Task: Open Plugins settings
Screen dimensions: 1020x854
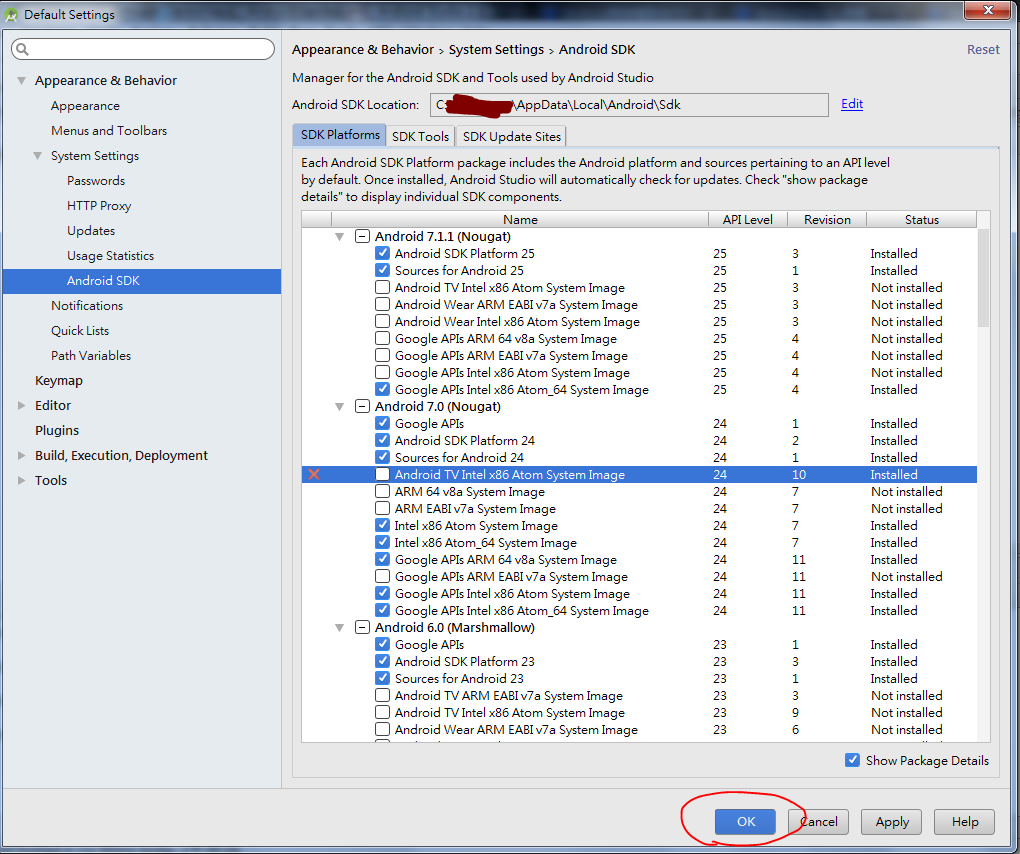Action: pyautogui.click(x=57, y=431)
